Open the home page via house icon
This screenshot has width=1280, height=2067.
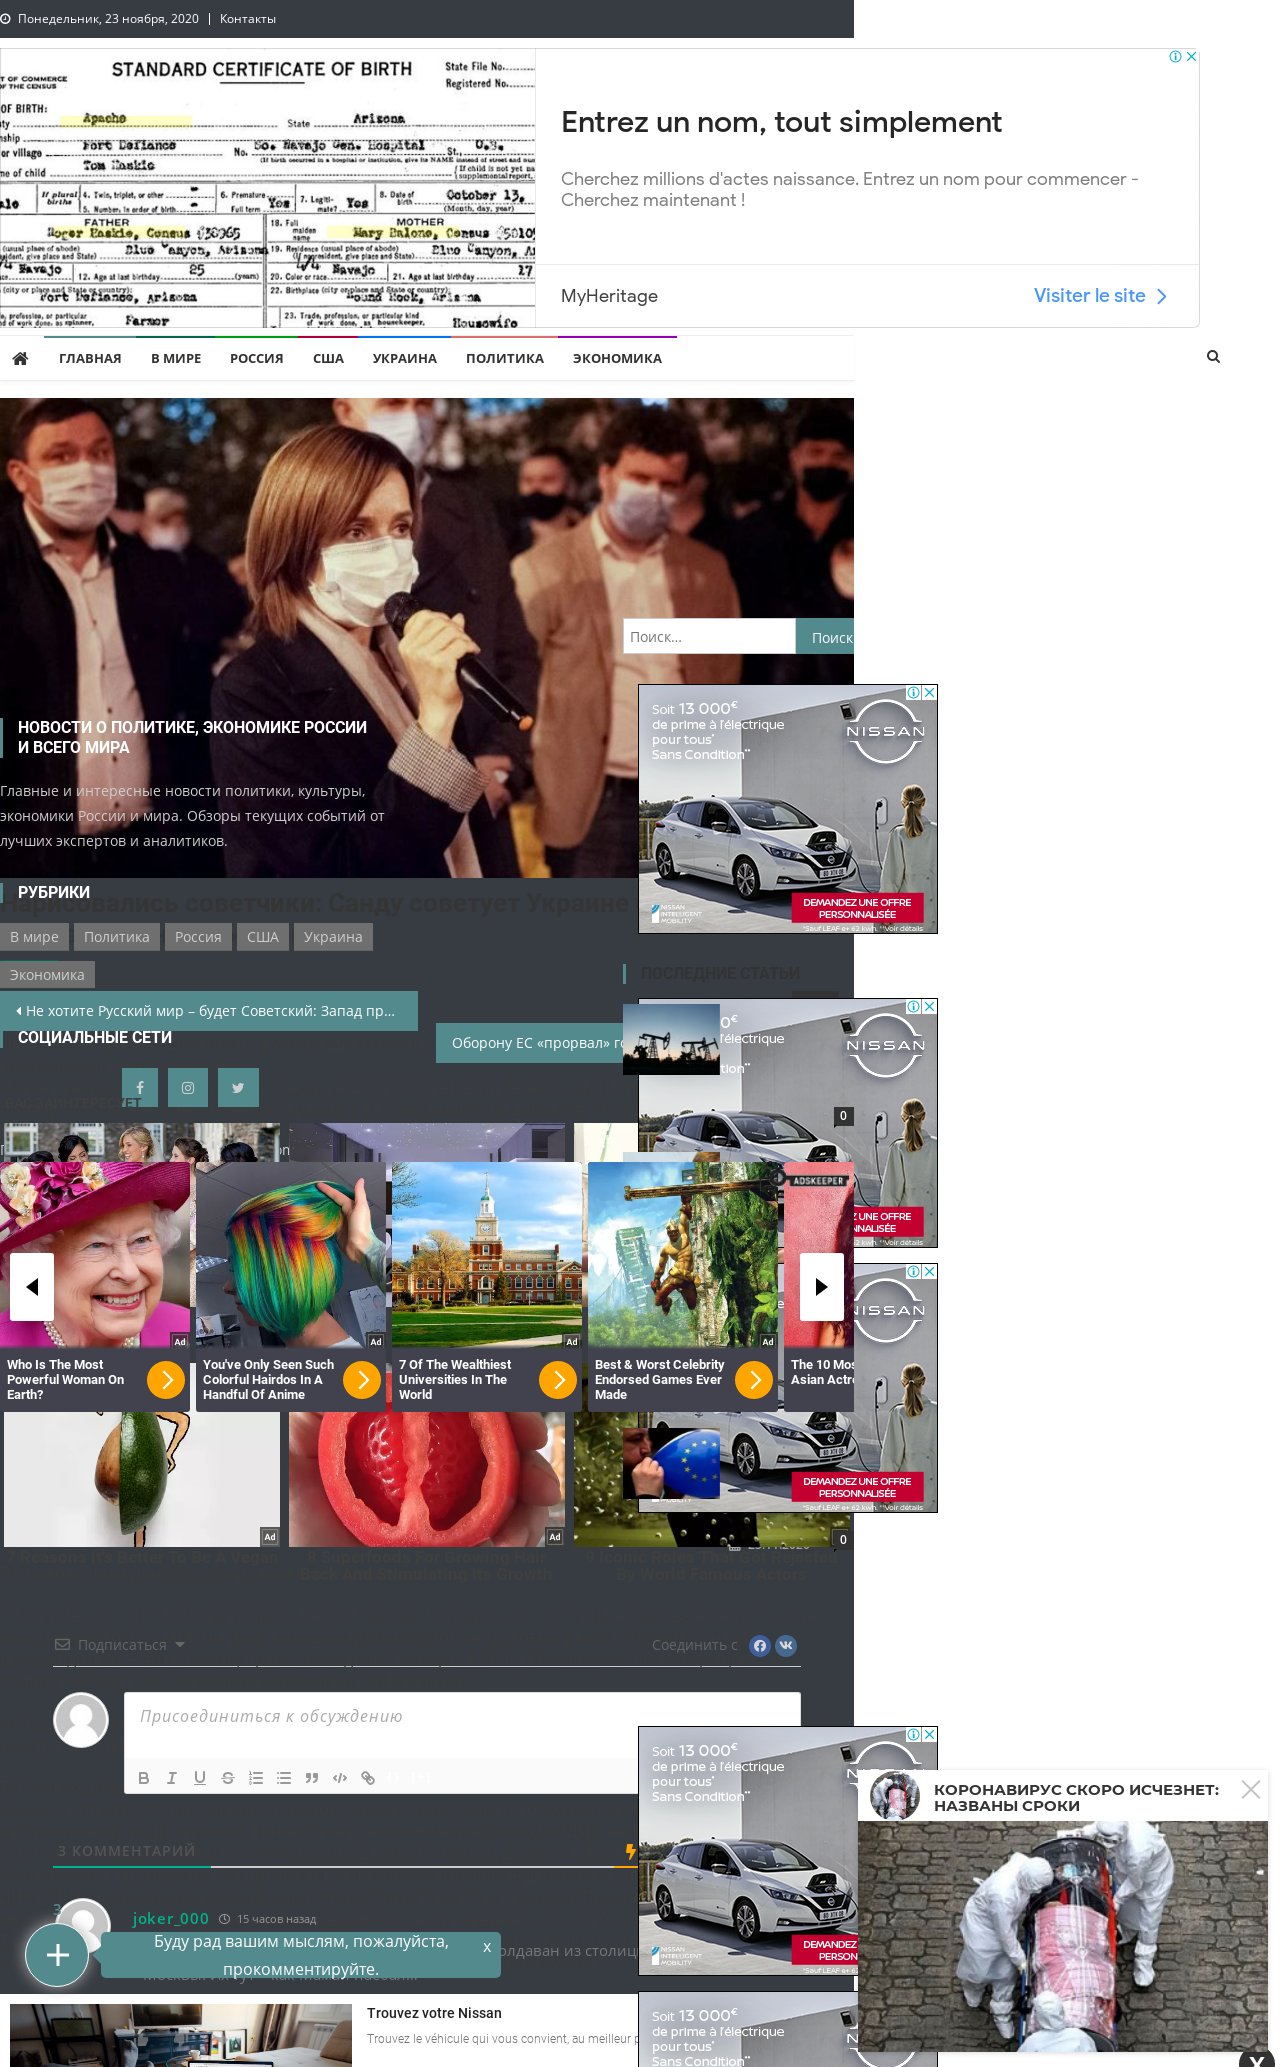[x=20, y=358]
